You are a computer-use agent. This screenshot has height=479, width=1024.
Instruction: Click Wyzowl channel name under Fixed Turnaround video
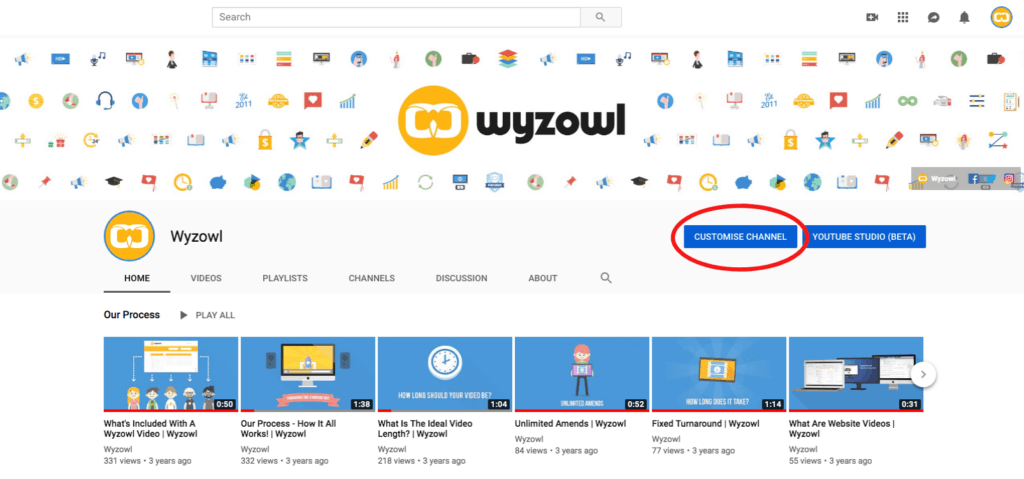click(x=667, y=439)
